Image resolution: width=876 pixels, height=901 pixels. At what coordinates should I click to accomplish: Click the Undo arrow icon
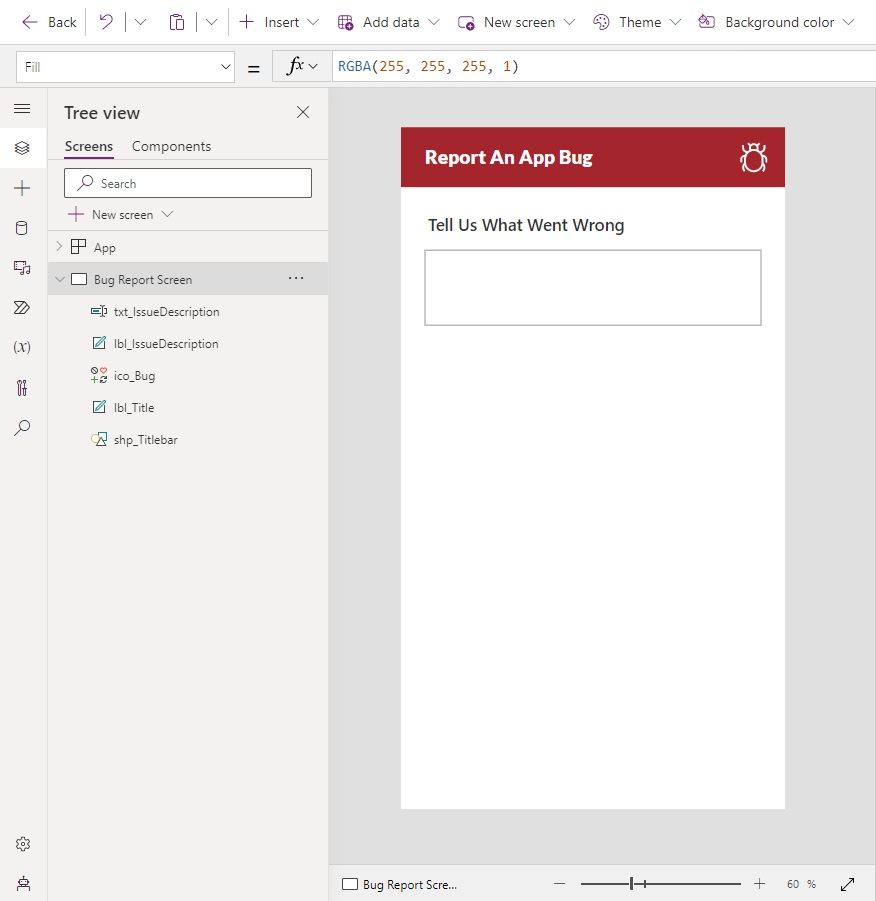tap(106, 22)
